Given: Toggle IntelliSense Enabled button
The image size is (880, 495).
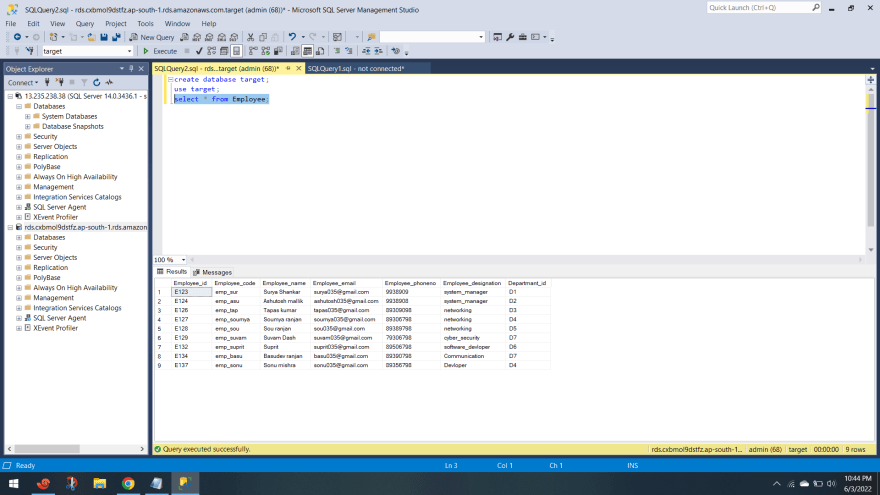Looking at the screenshot, I should (x=236, y=51).
